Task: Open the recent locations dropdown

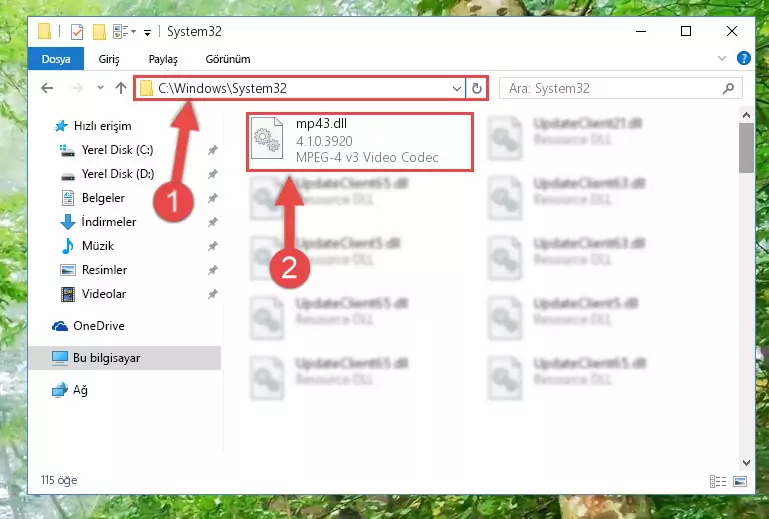Action: [101, 88]
